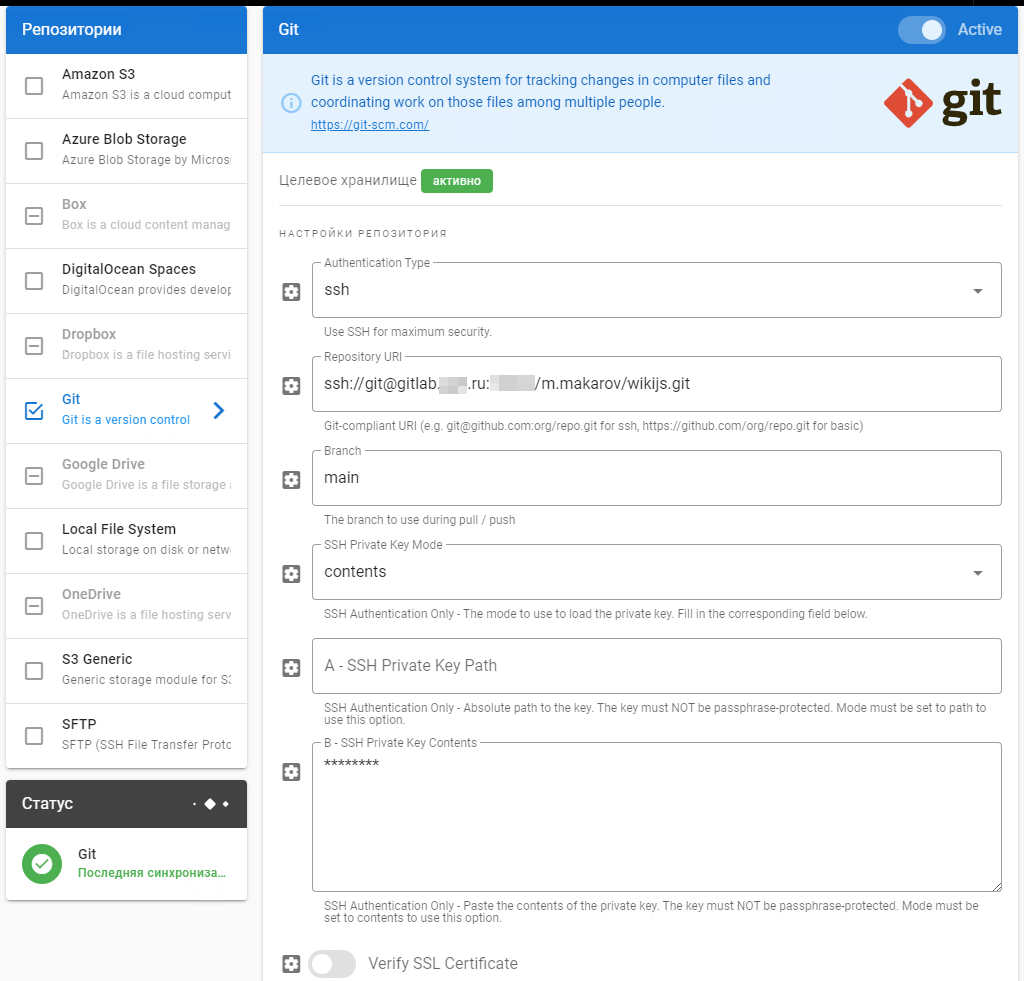
Task: Click the git logo image
Action: (x=942, y=103)
